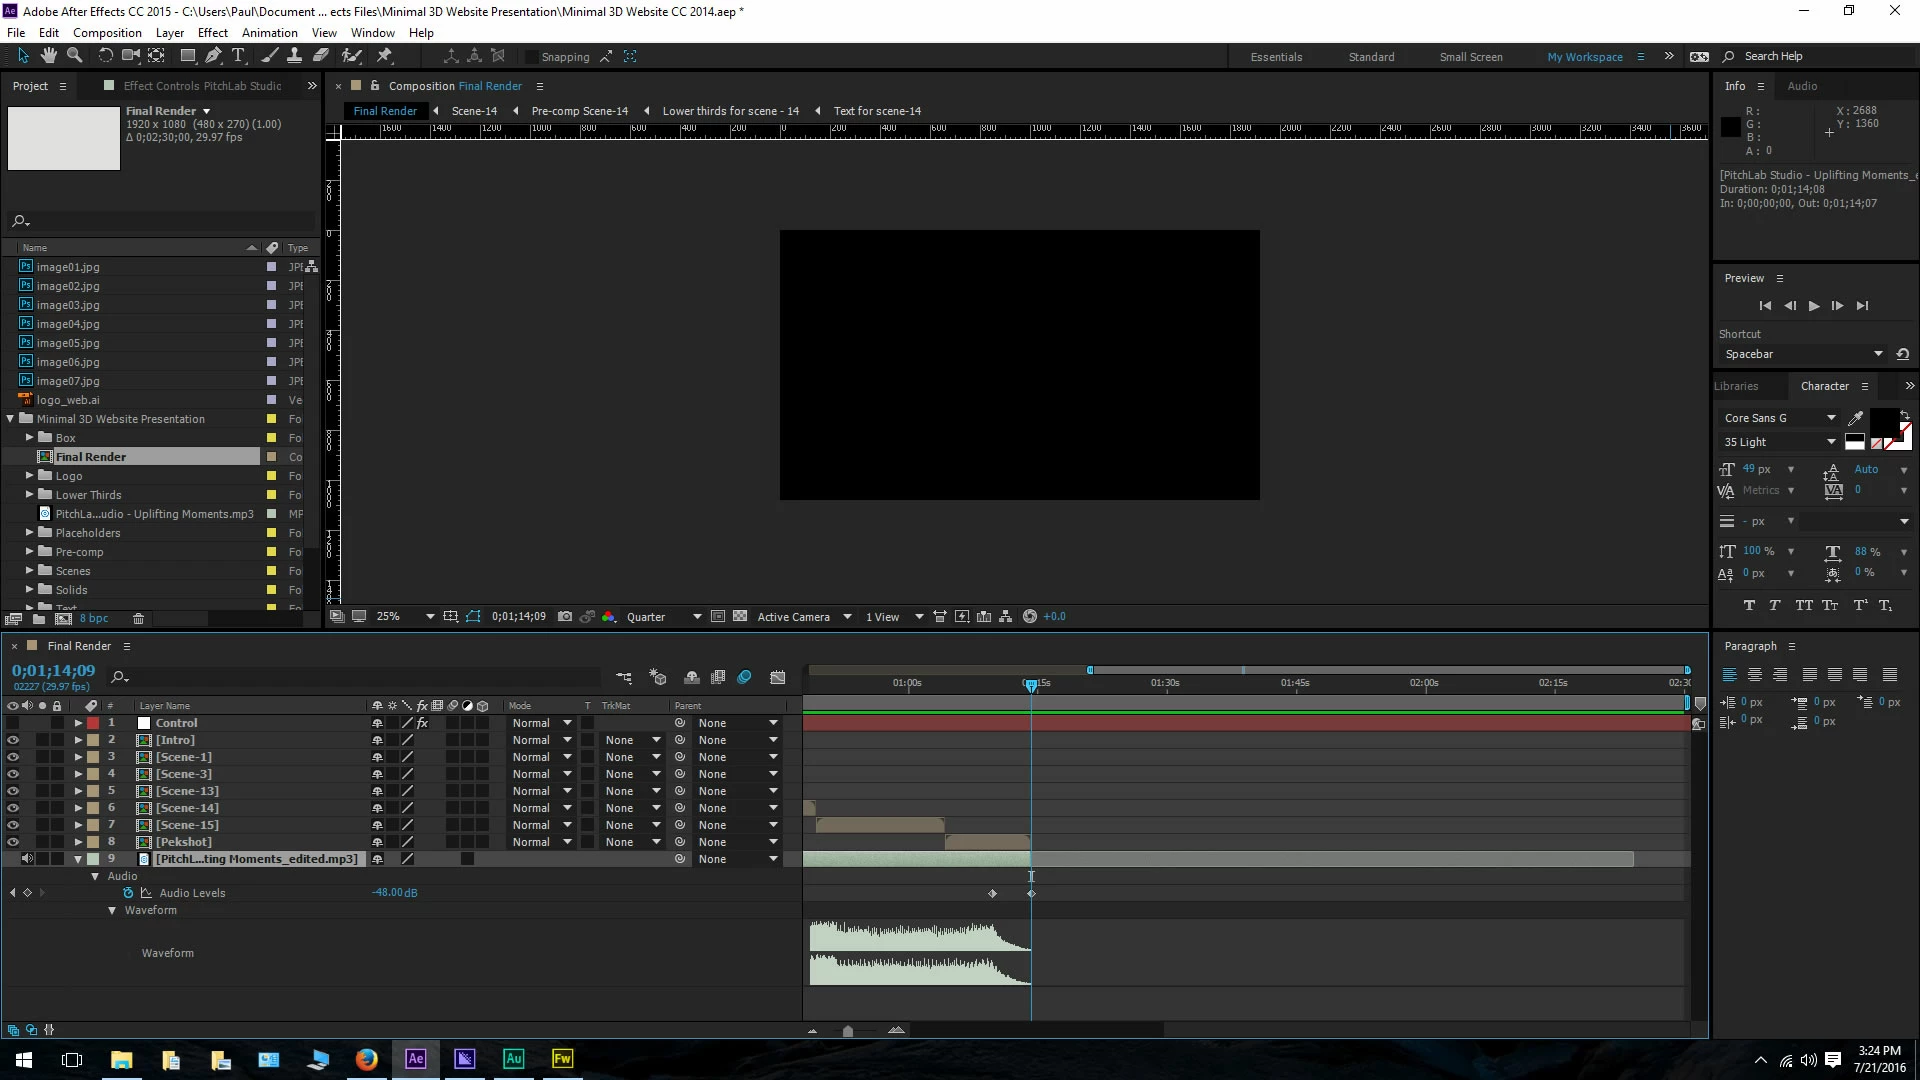This screenshot has width=1920, height=1080.
Task: Enable the Snapping checkbox
Action: (x=532, y=57)
